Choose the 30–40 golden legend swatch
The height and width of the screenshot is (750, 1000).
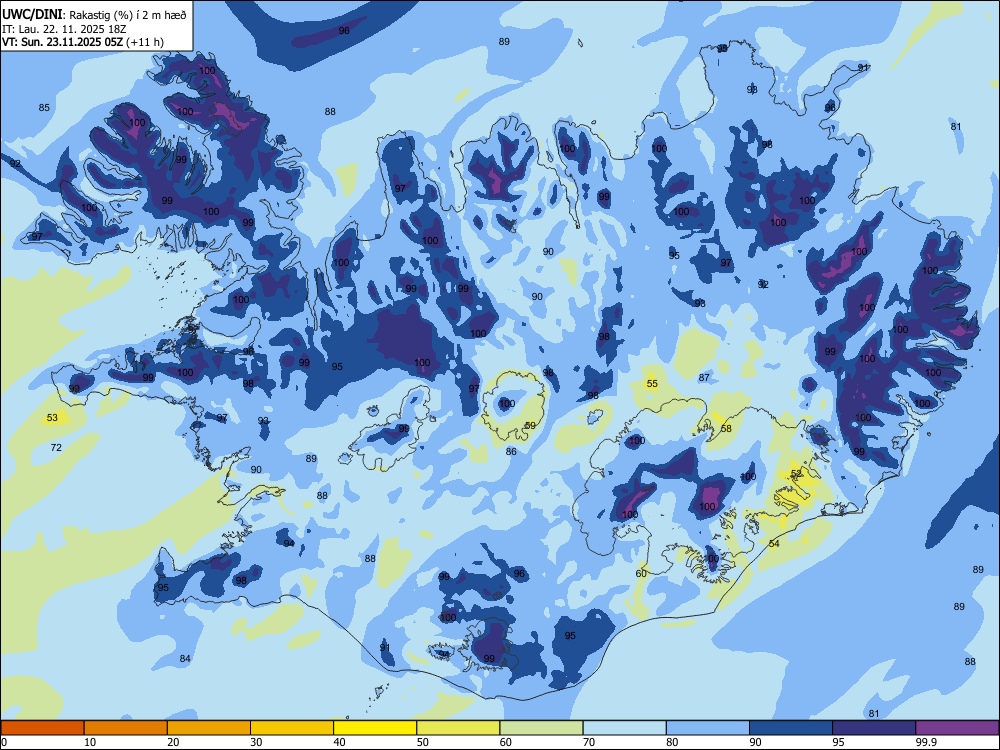[x=292, y=728]
